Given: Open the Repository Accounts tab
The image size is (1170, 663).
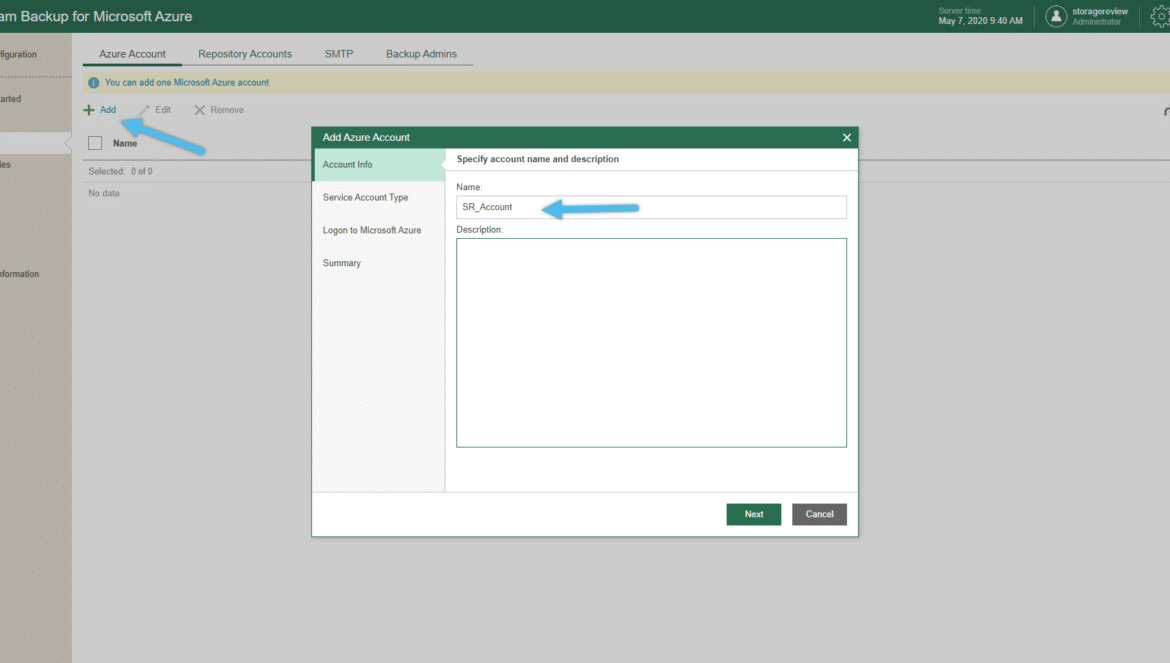Looking at the screenshot, I should tap(245, 54).
